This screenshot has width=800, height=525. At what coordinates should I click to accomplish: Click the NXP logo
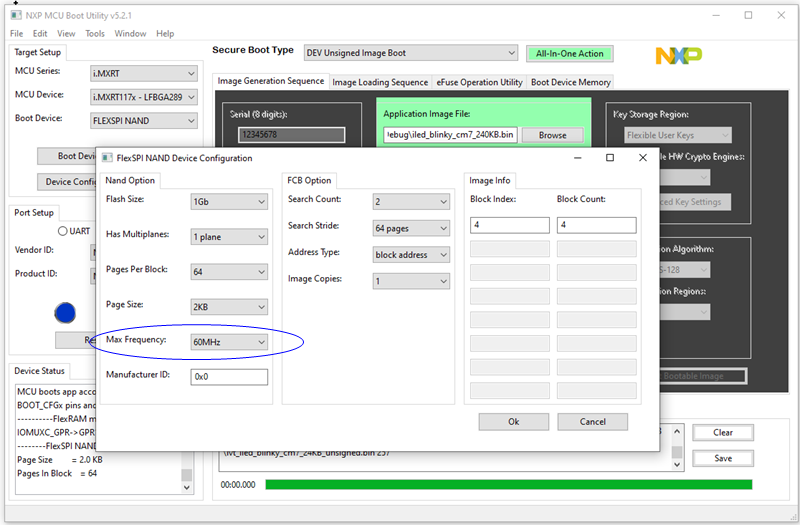pyautogui.click(x=679, y=56)
